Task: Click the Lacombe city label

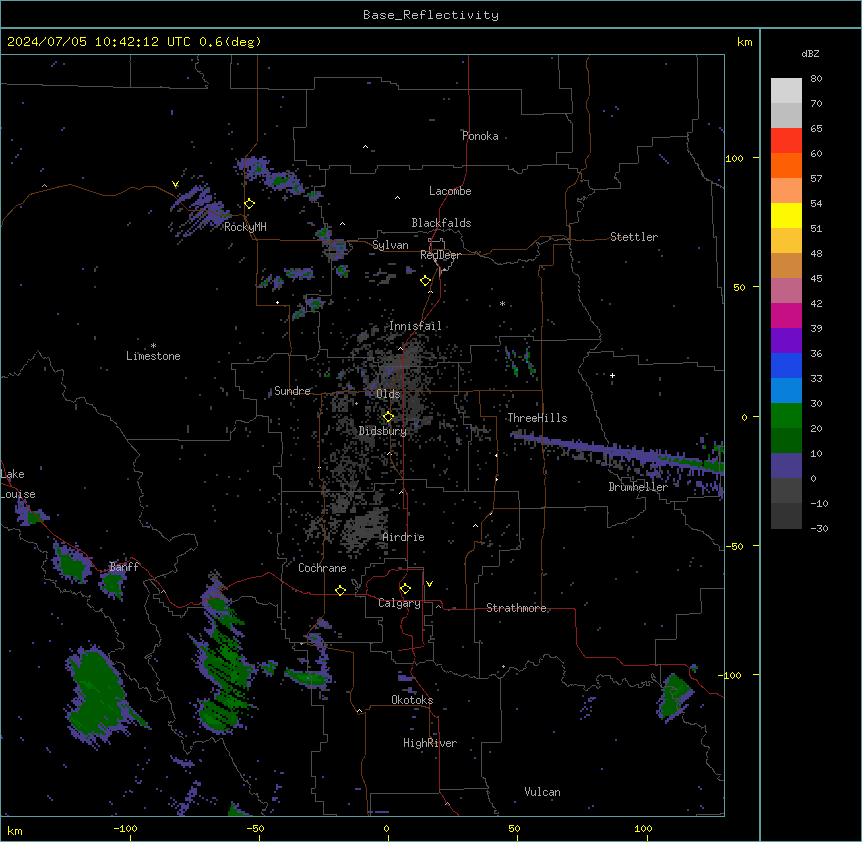Action: [x=450, y=191]
